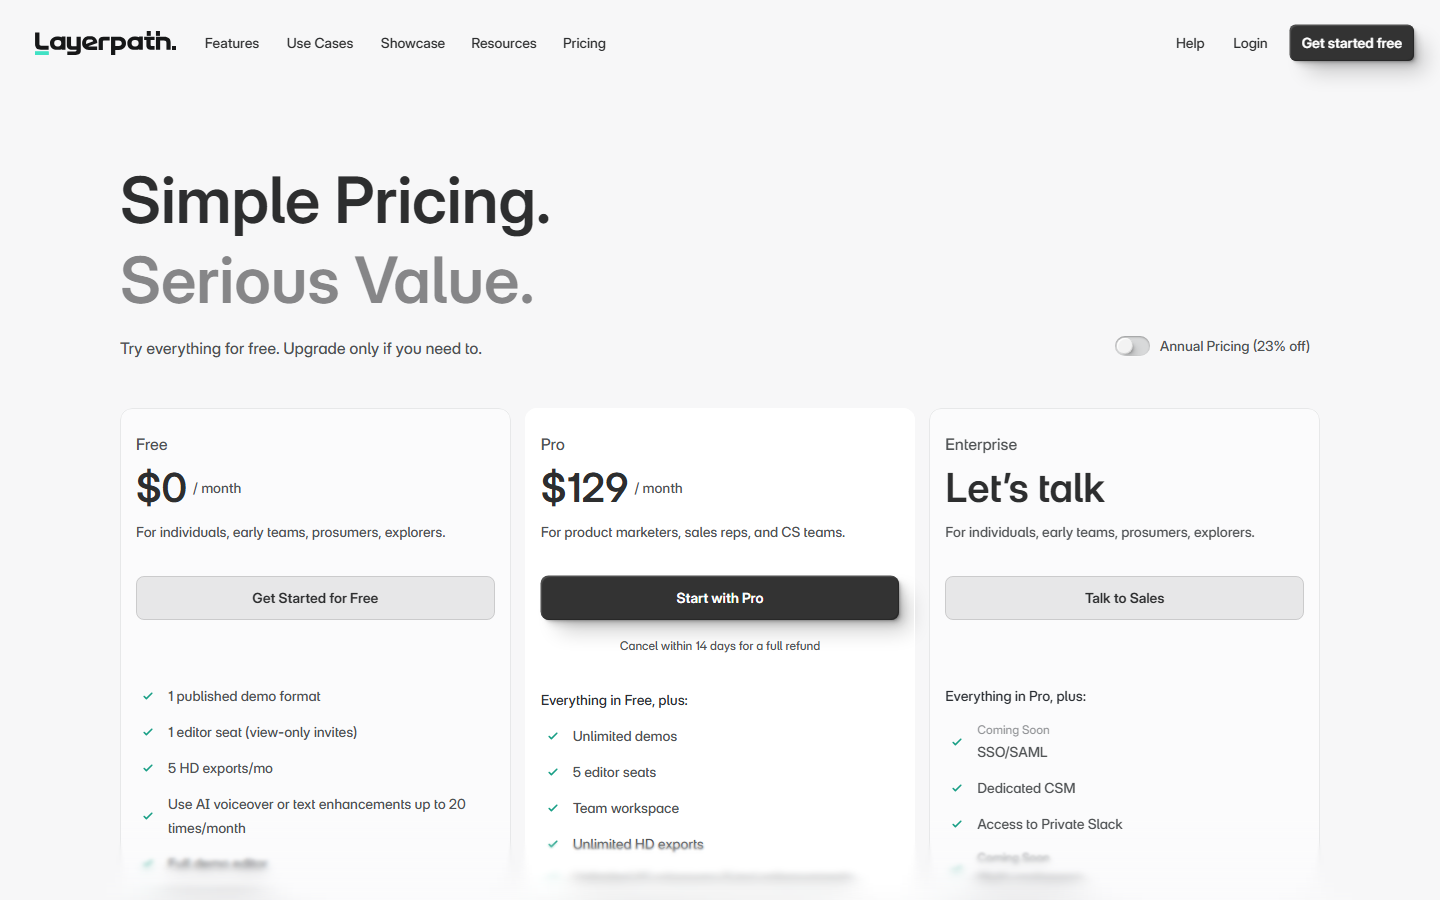Open the Use Cases menu
This screenshot has width=1440, height=900.
(320, 43)
